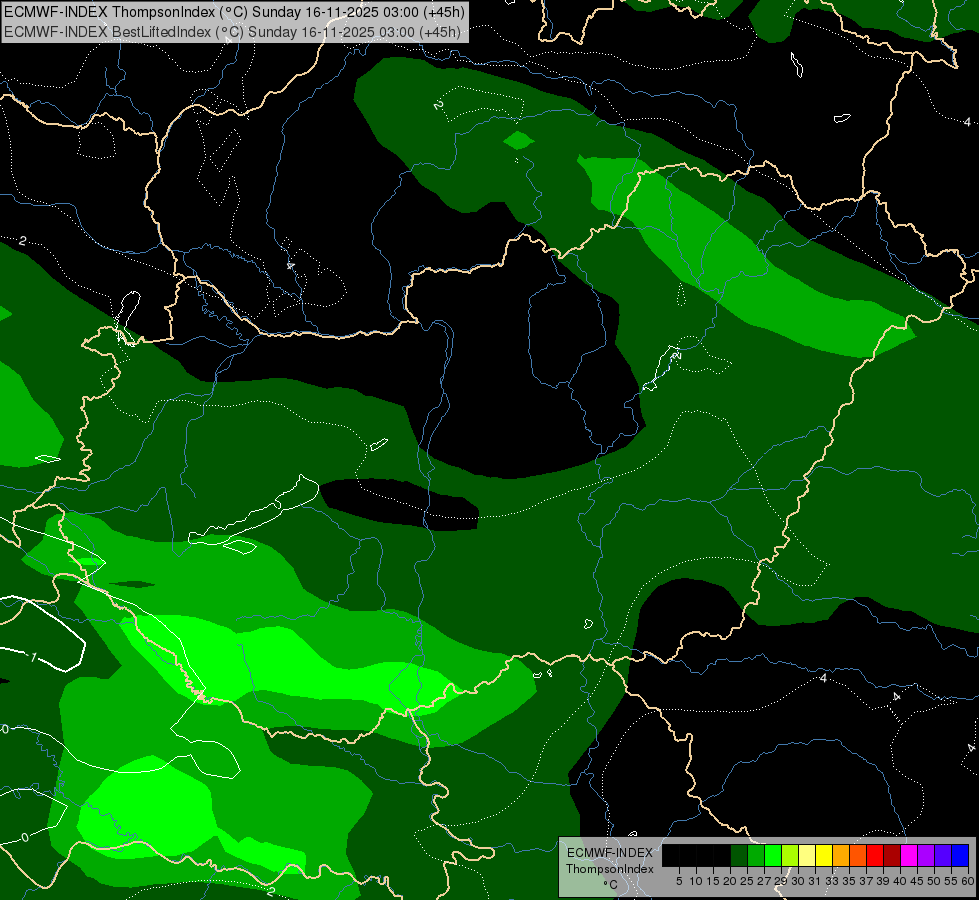Click the magenta 40-45 legend swatch
The height and width of the screenshot is (900, 979).
tap(909, 856)
